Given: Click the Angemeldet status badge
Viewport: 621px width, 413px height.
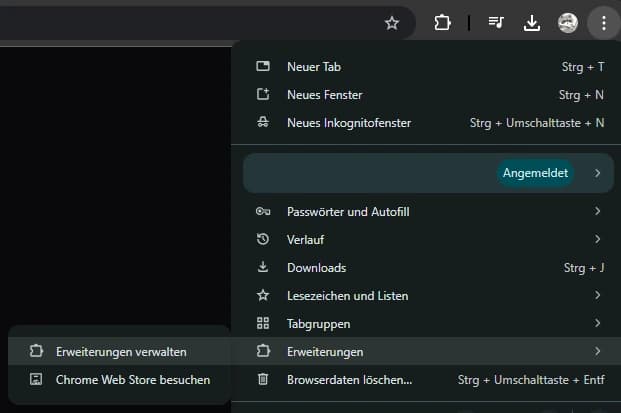Looking at the screenshot, I should point(535,173).
